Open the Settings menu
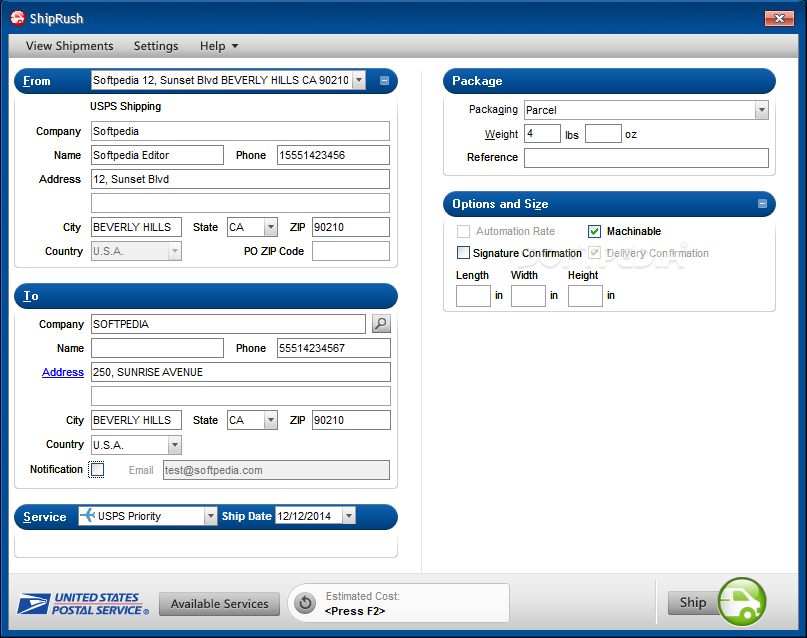 pos(156,46)
